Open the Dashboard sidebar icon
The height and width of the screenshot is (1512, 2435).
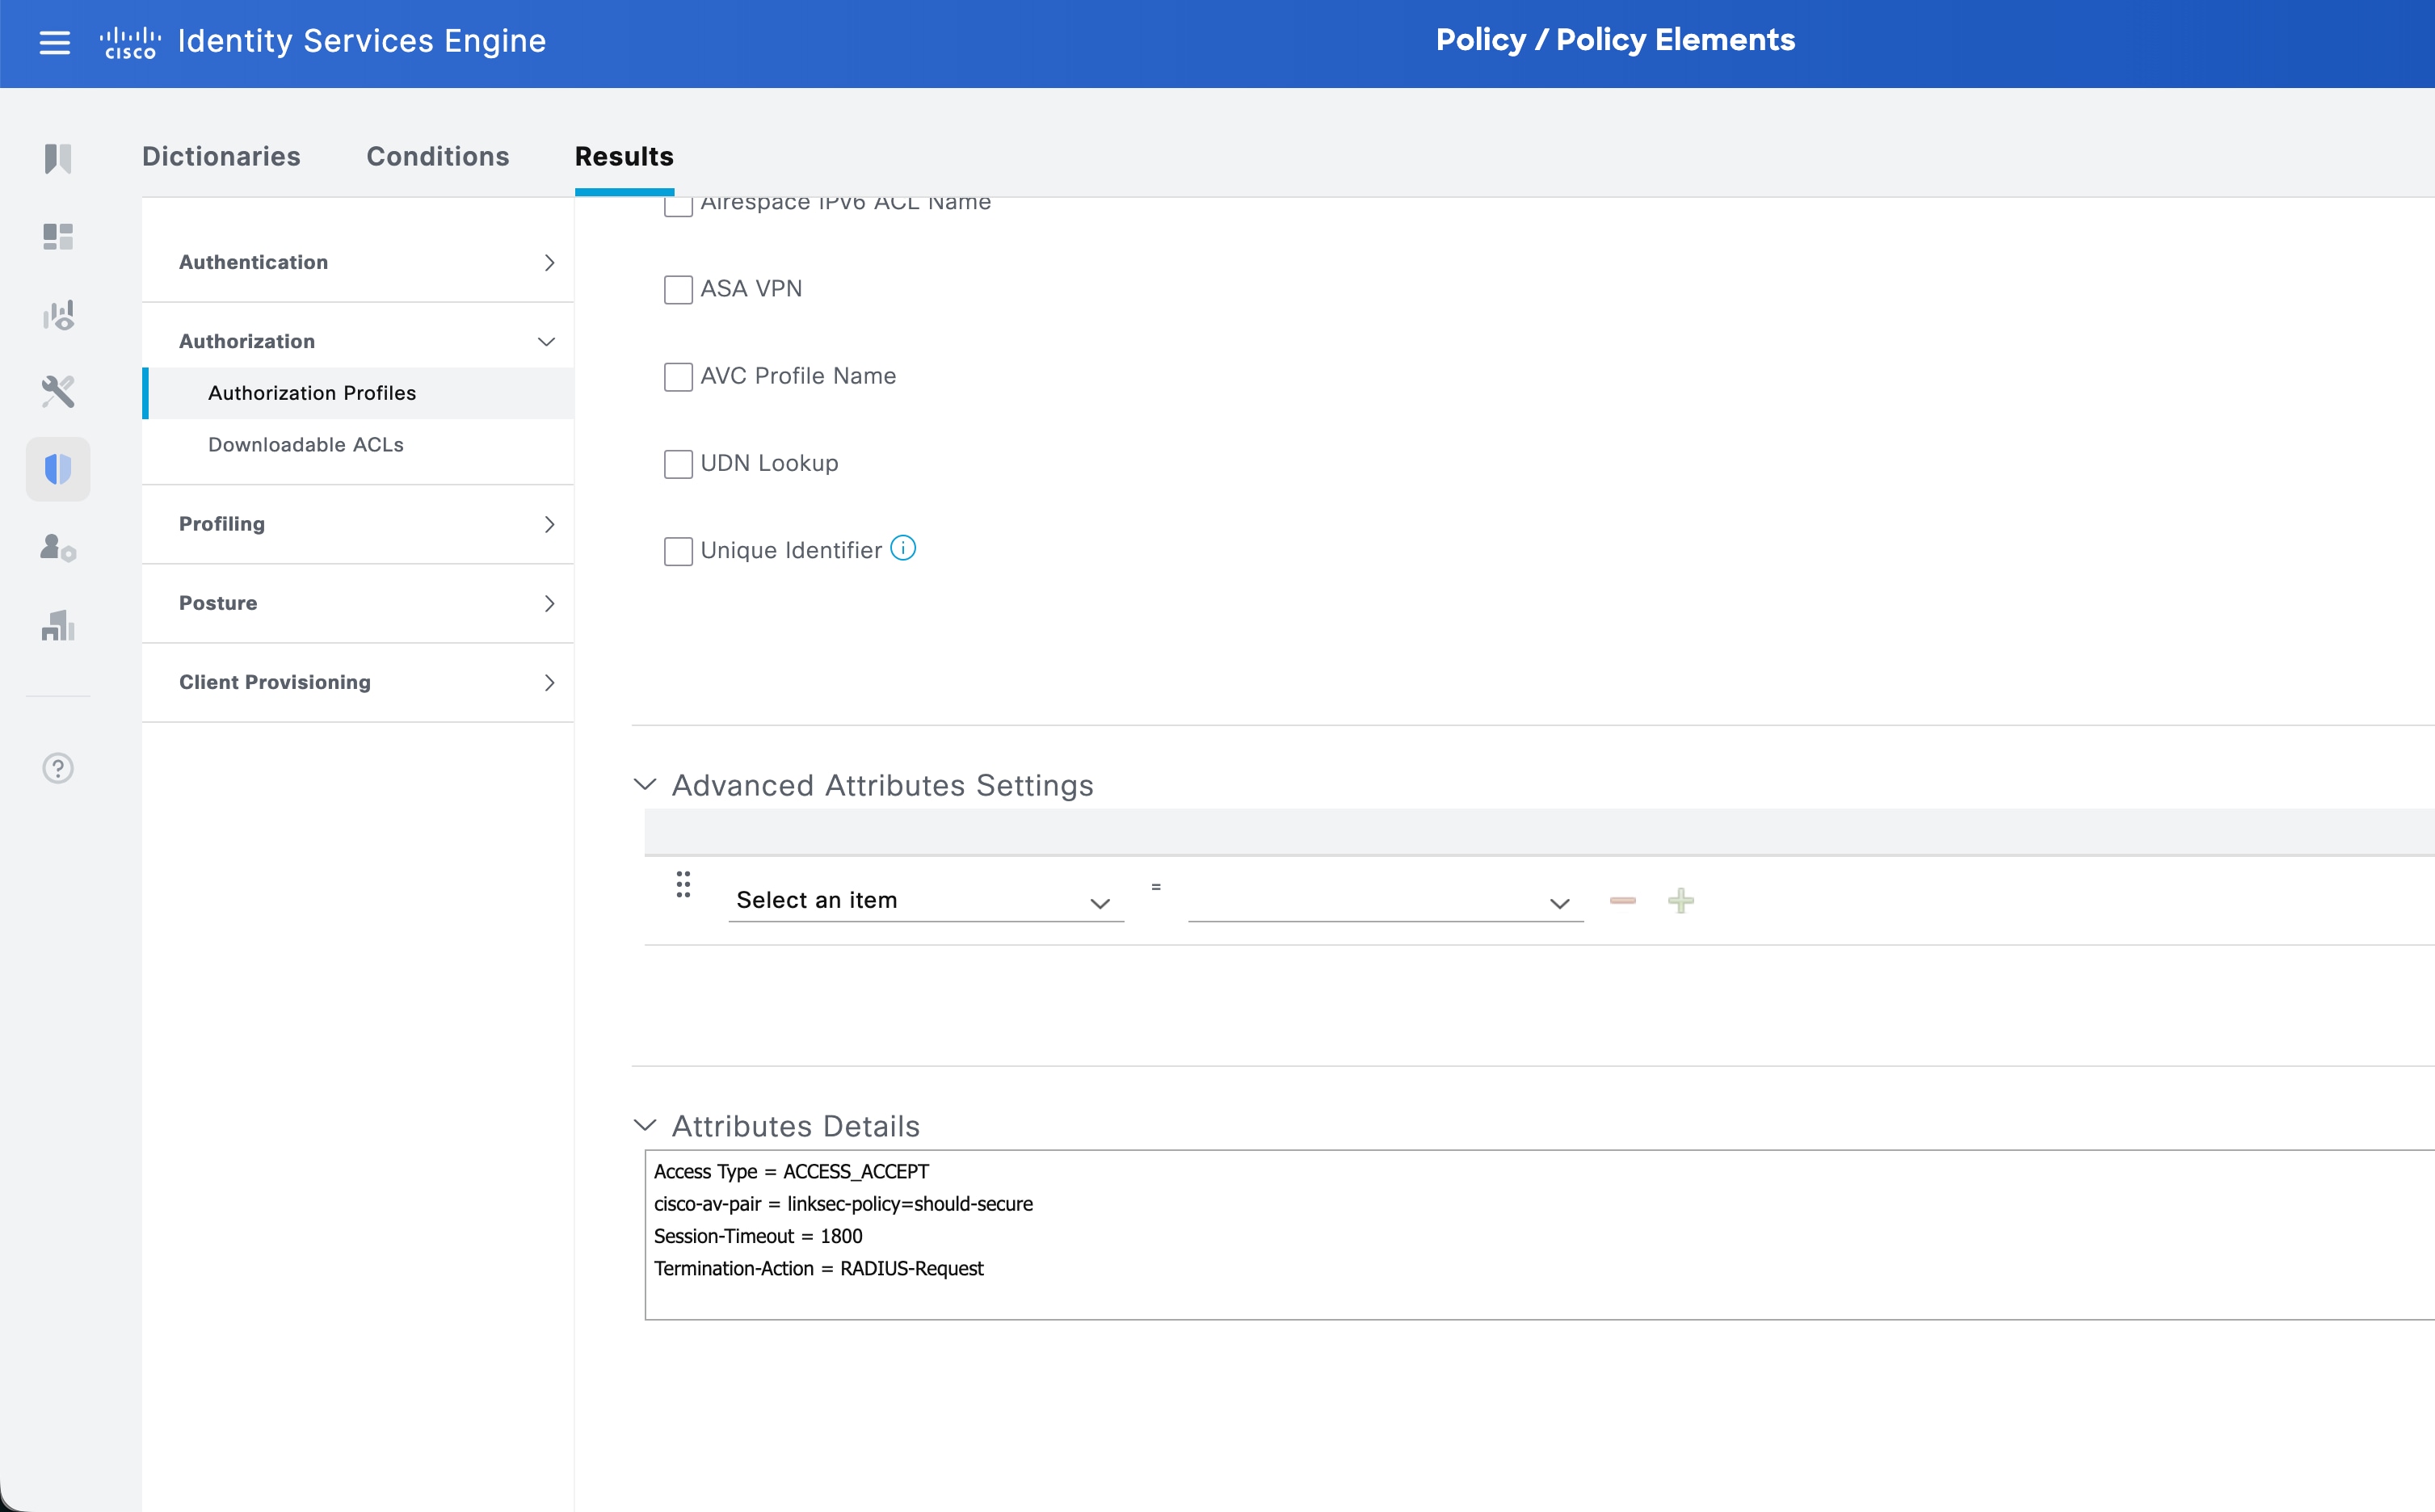point(58,237)
